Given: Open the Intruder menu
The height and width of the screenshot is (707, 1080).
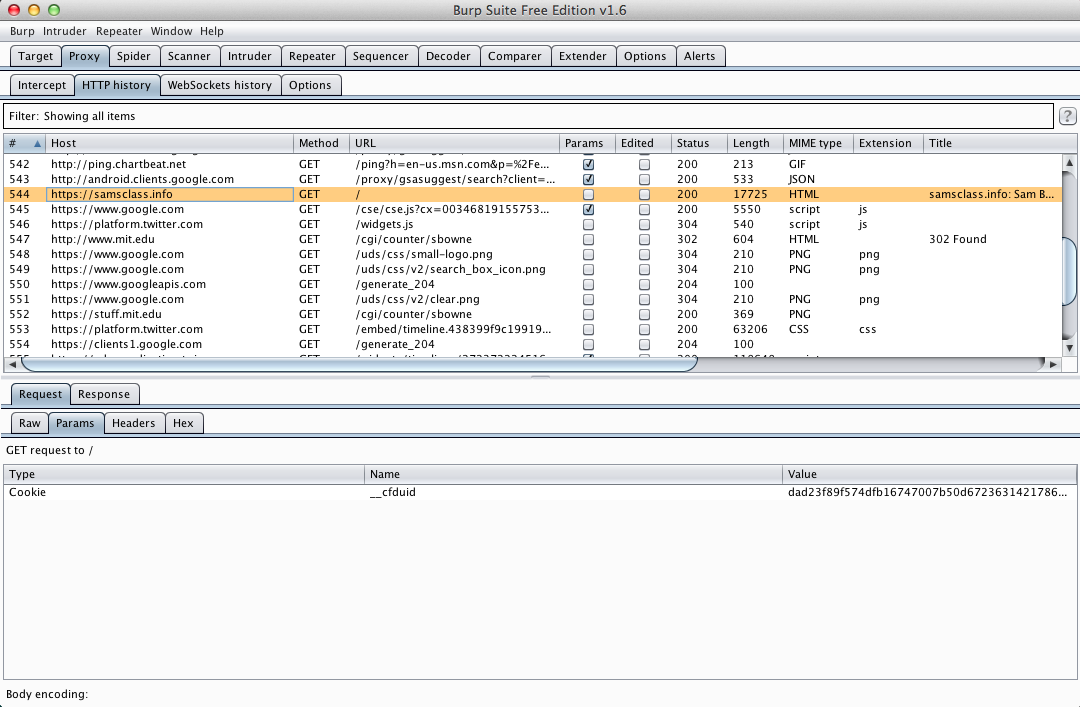Looking at the screenshot, I should tap(64, 31).
